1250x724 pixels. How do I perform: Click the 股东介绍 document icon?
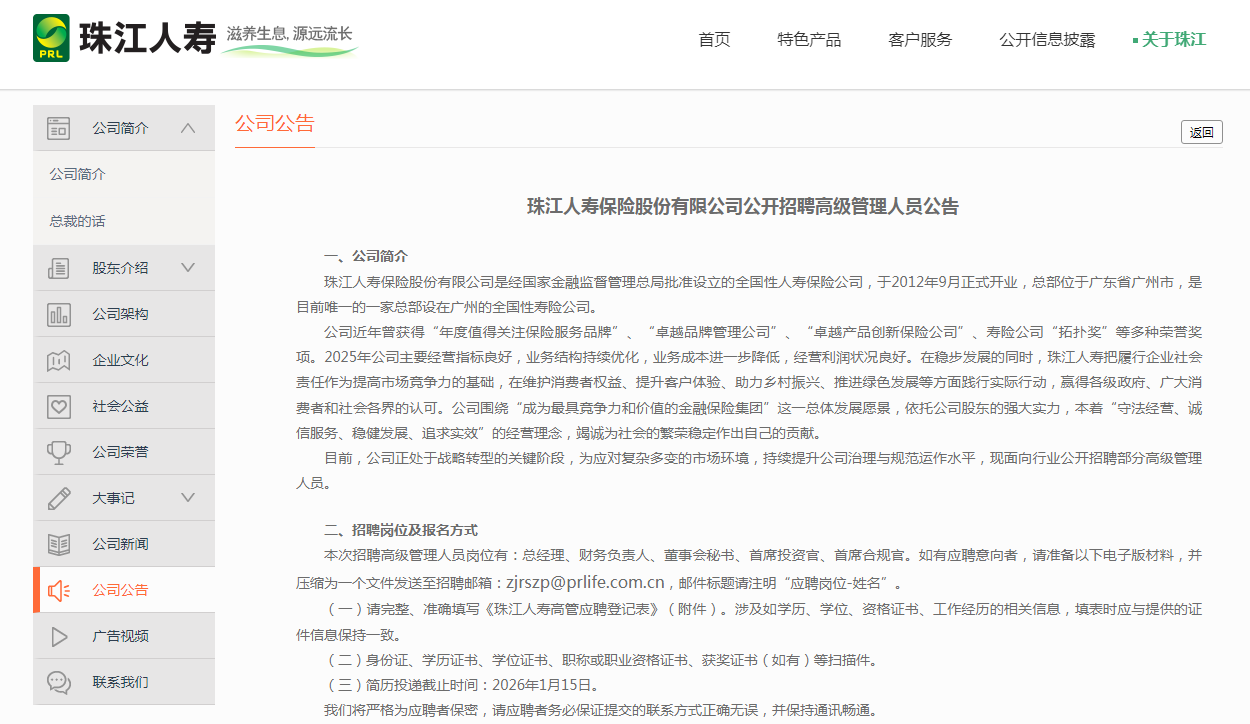[59, 268]
